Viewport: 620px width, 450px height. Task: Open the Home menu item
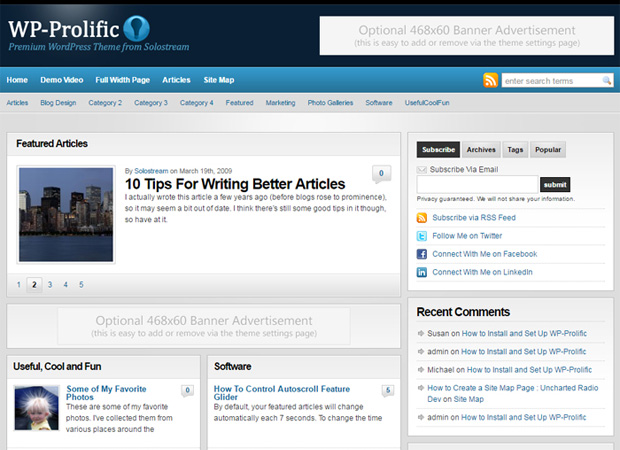tap(17, 80)
